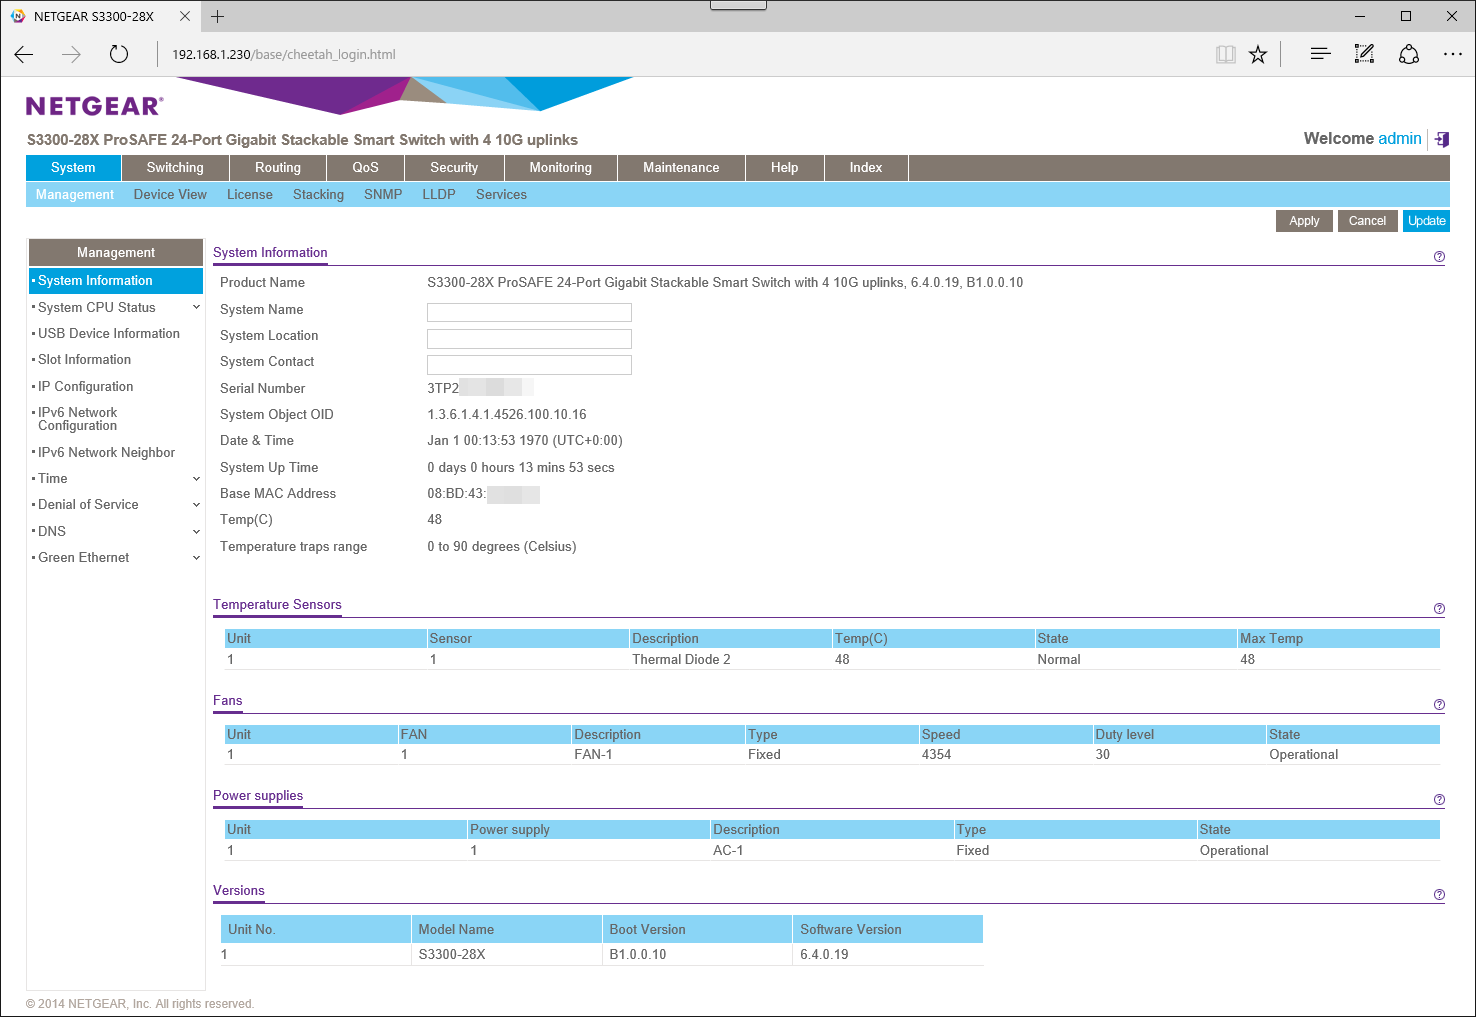Viewport: 1476px width, 1017px height.
Task: Open the Routing main tab
Action: [278, 168]
